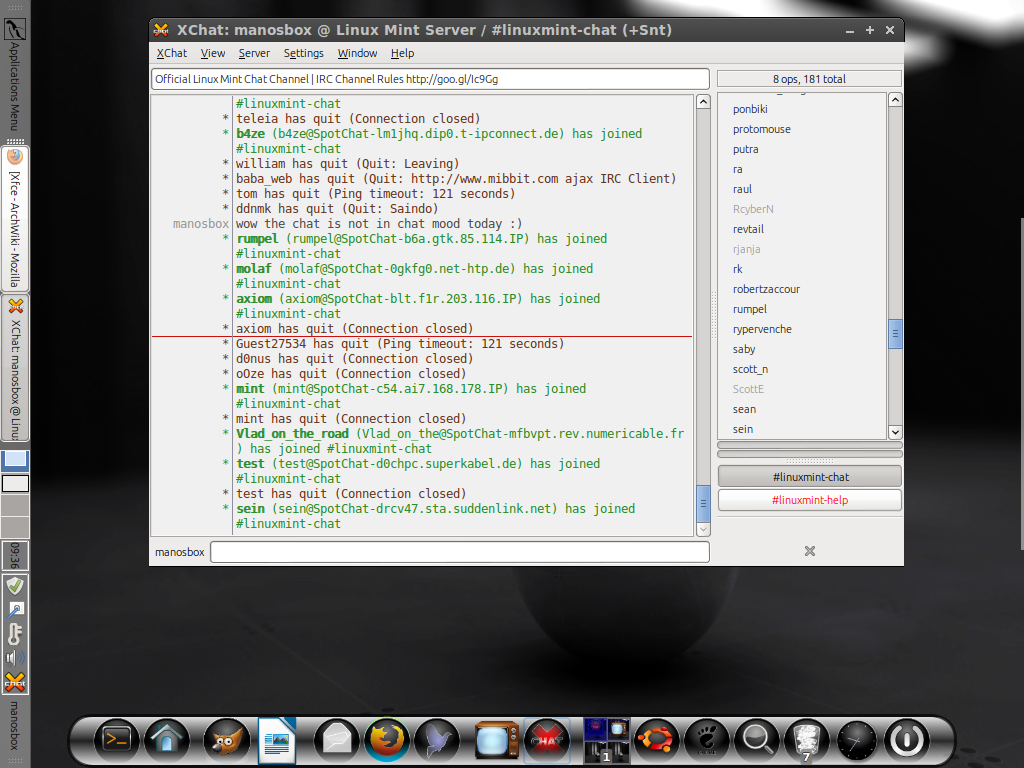Screen dimensions: 1024x768
Task: Select user scott_n in the list
Action: click(802, 369)
